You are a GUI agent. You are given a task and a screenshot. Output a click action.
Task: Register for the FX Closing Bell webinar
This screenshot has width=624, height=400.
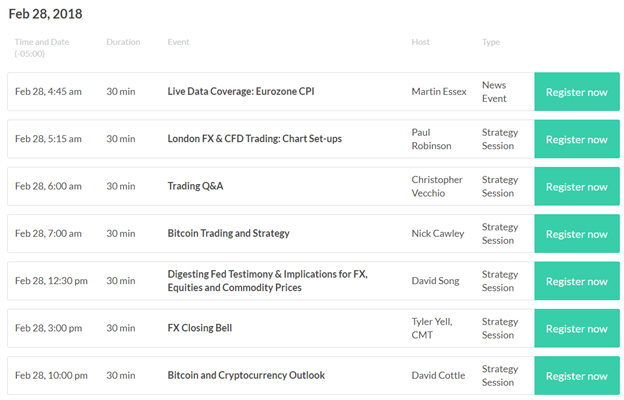click(x=577, y=328)
